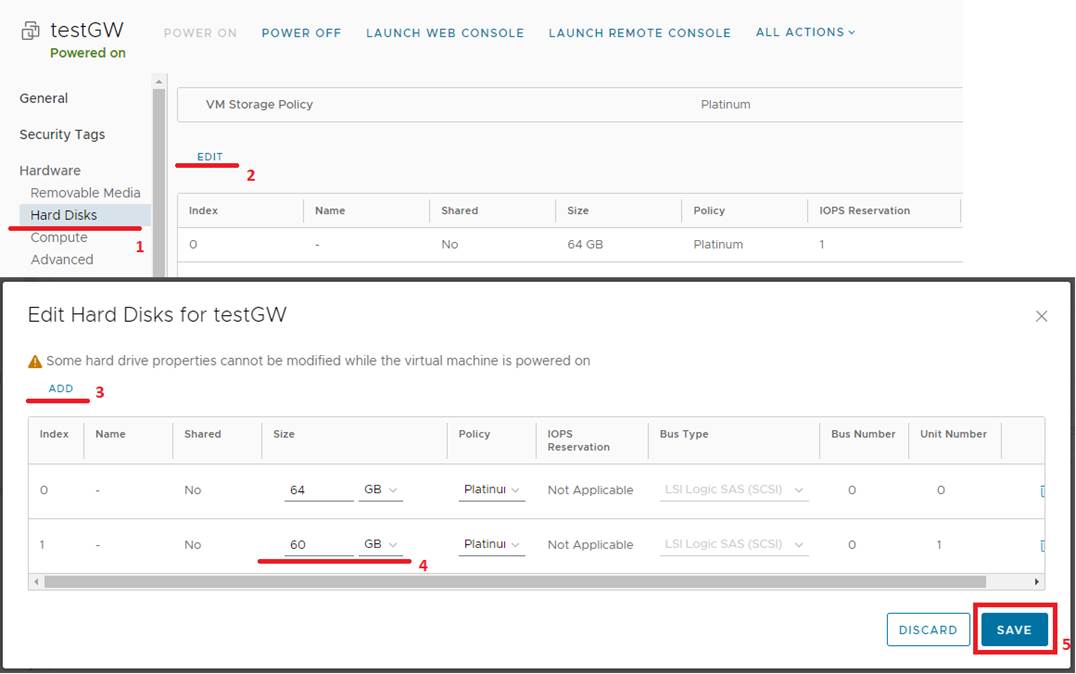
Task: Click POWER OFF action
Action: tap(301, 33)
